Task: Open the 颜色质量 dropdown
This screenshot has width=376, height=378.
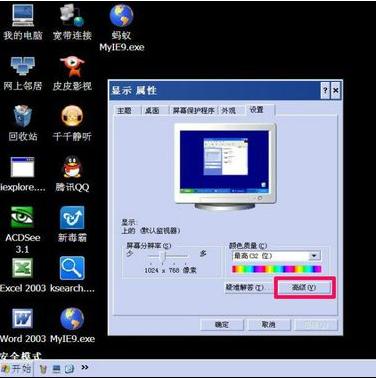Action: [276, 256]
